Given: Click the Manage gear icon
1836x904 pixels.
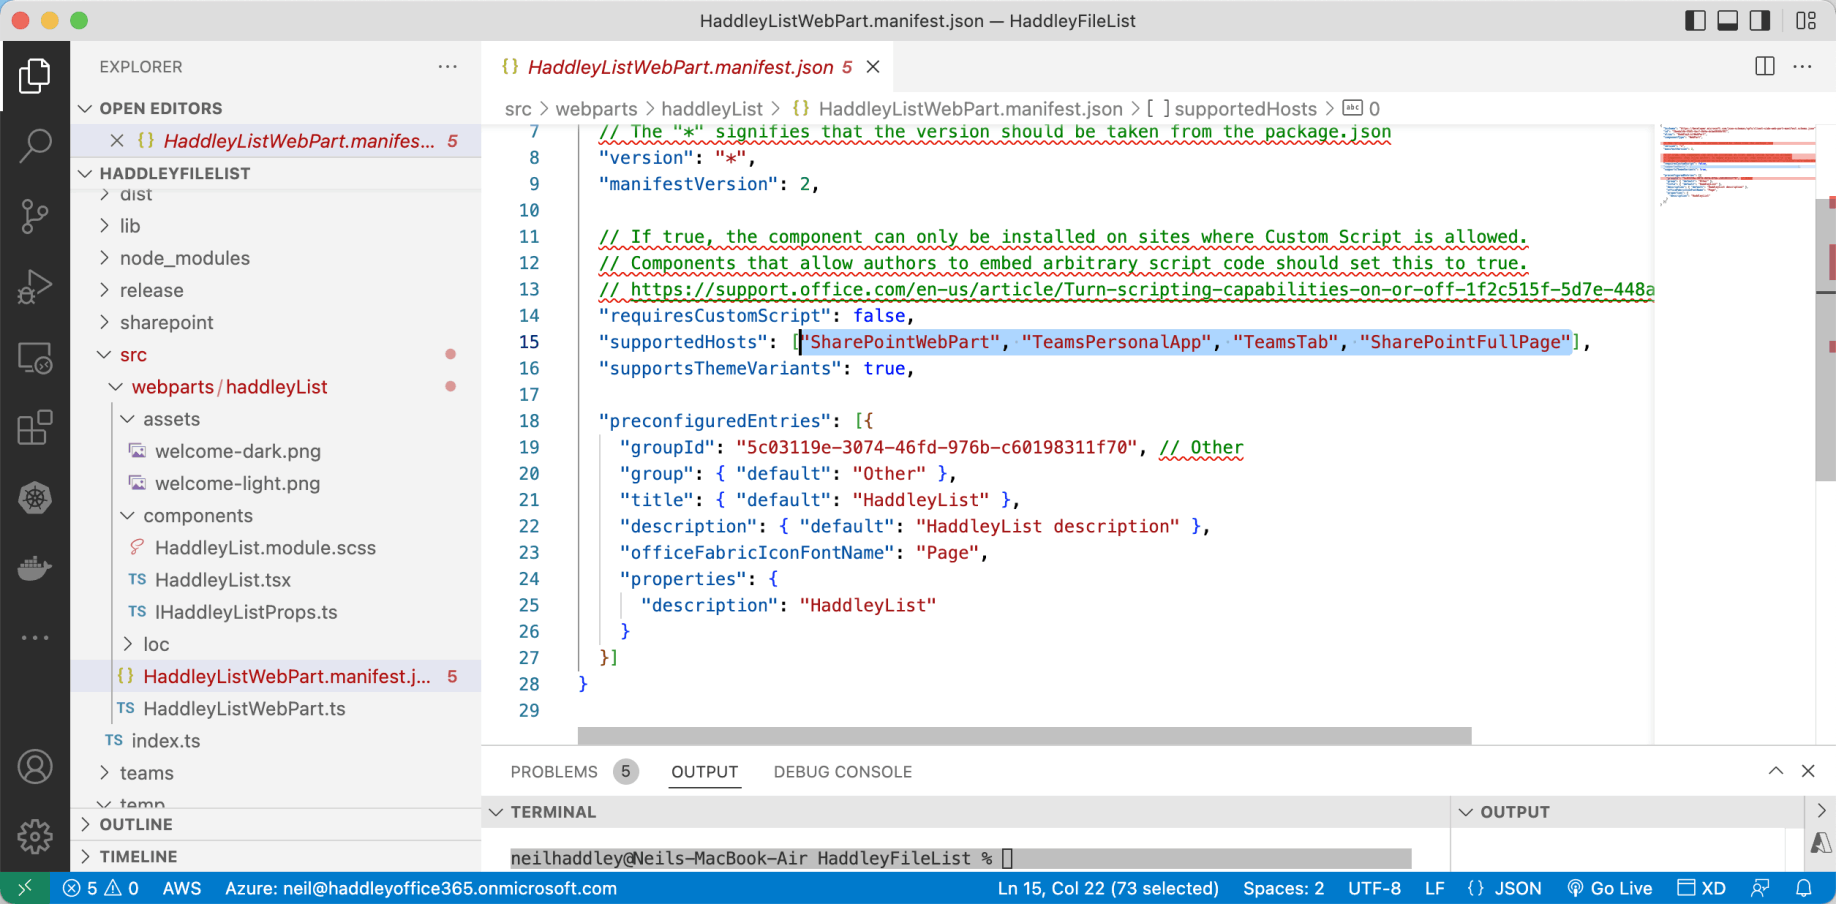Looking at the screenshot, I should (x=35, y=836).
